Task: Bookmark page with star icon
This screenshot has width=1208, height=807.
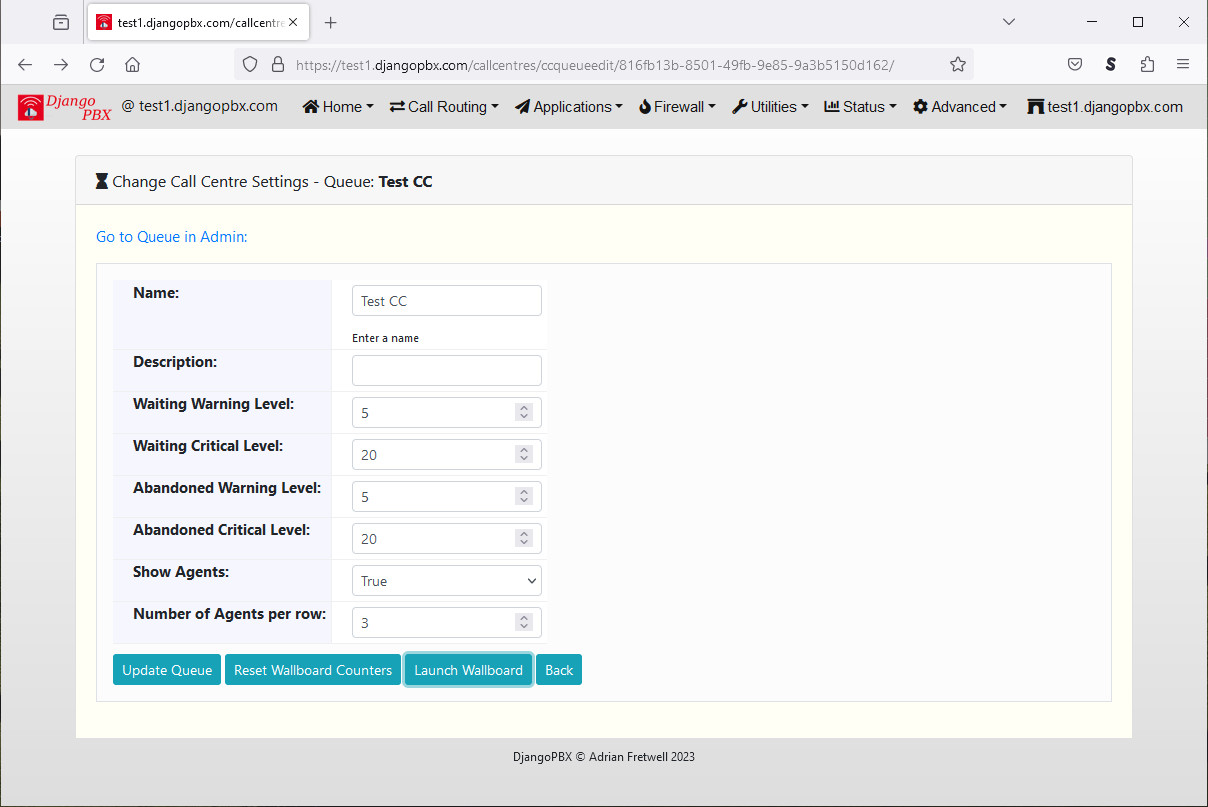Action: point(957,64)
